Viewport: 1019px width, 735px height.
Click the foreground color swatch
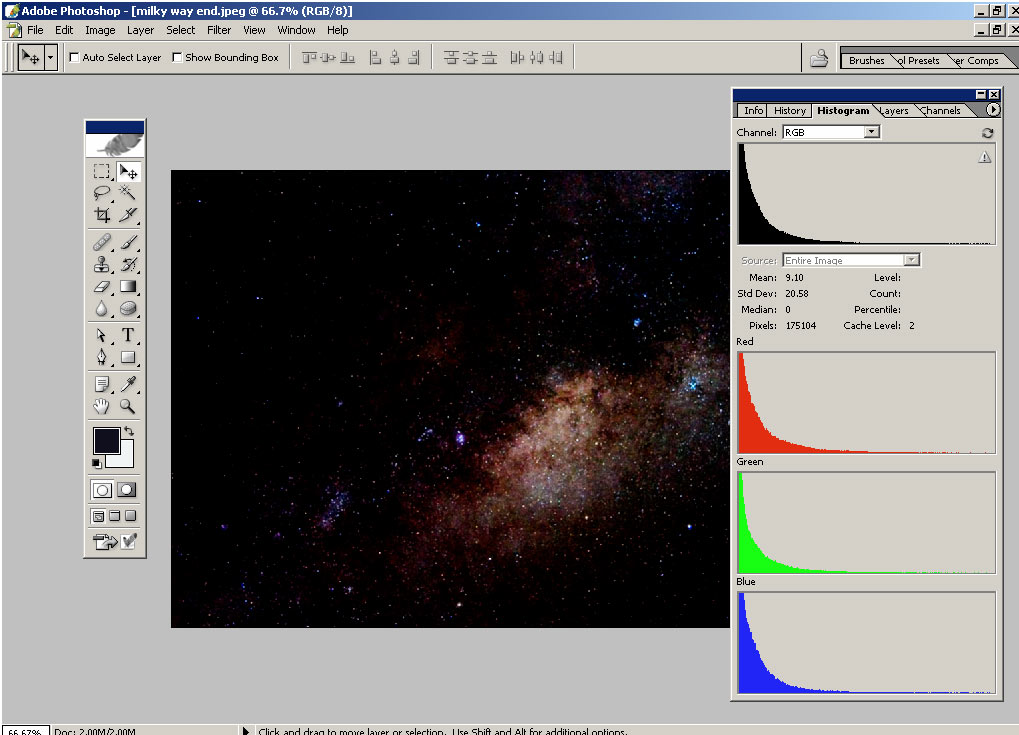[x=106, y=440]
